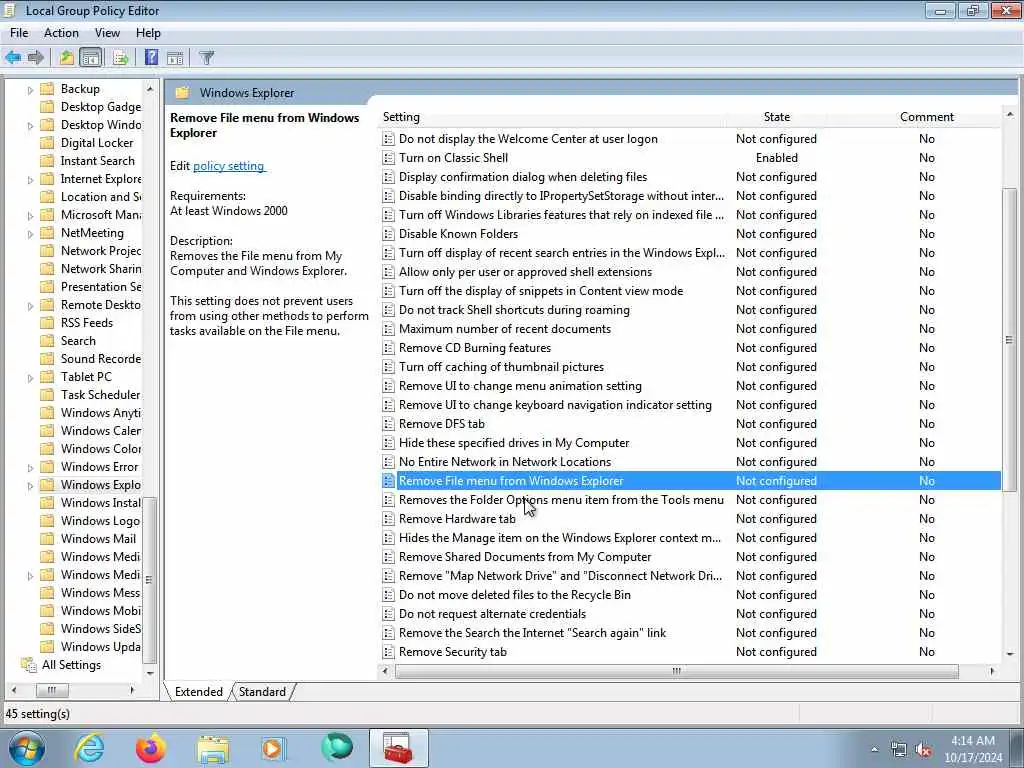This screenshot has width=1024, height=768.
Task: Click the Up one level folder icon
Action: tap(66, 57)
